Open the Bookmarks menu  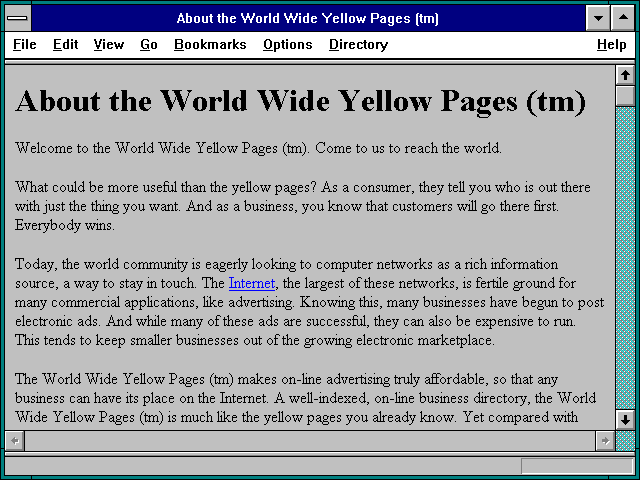pyautogui.click(x=210, y=44)
